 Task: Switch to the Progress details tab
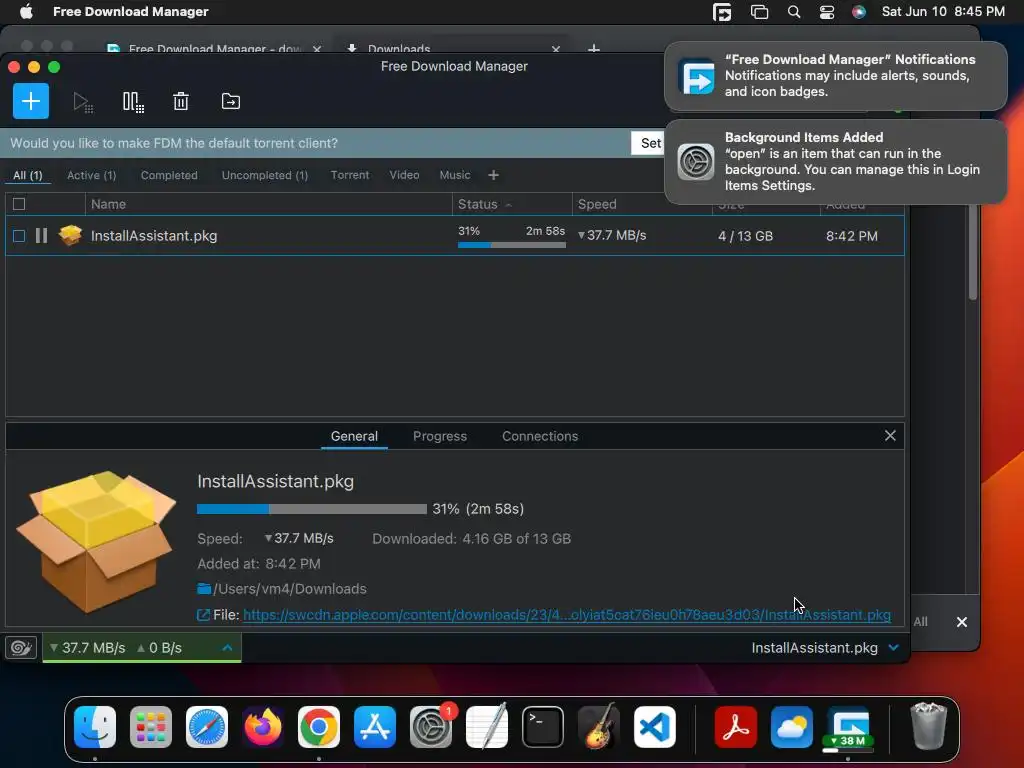click(440, 436)
